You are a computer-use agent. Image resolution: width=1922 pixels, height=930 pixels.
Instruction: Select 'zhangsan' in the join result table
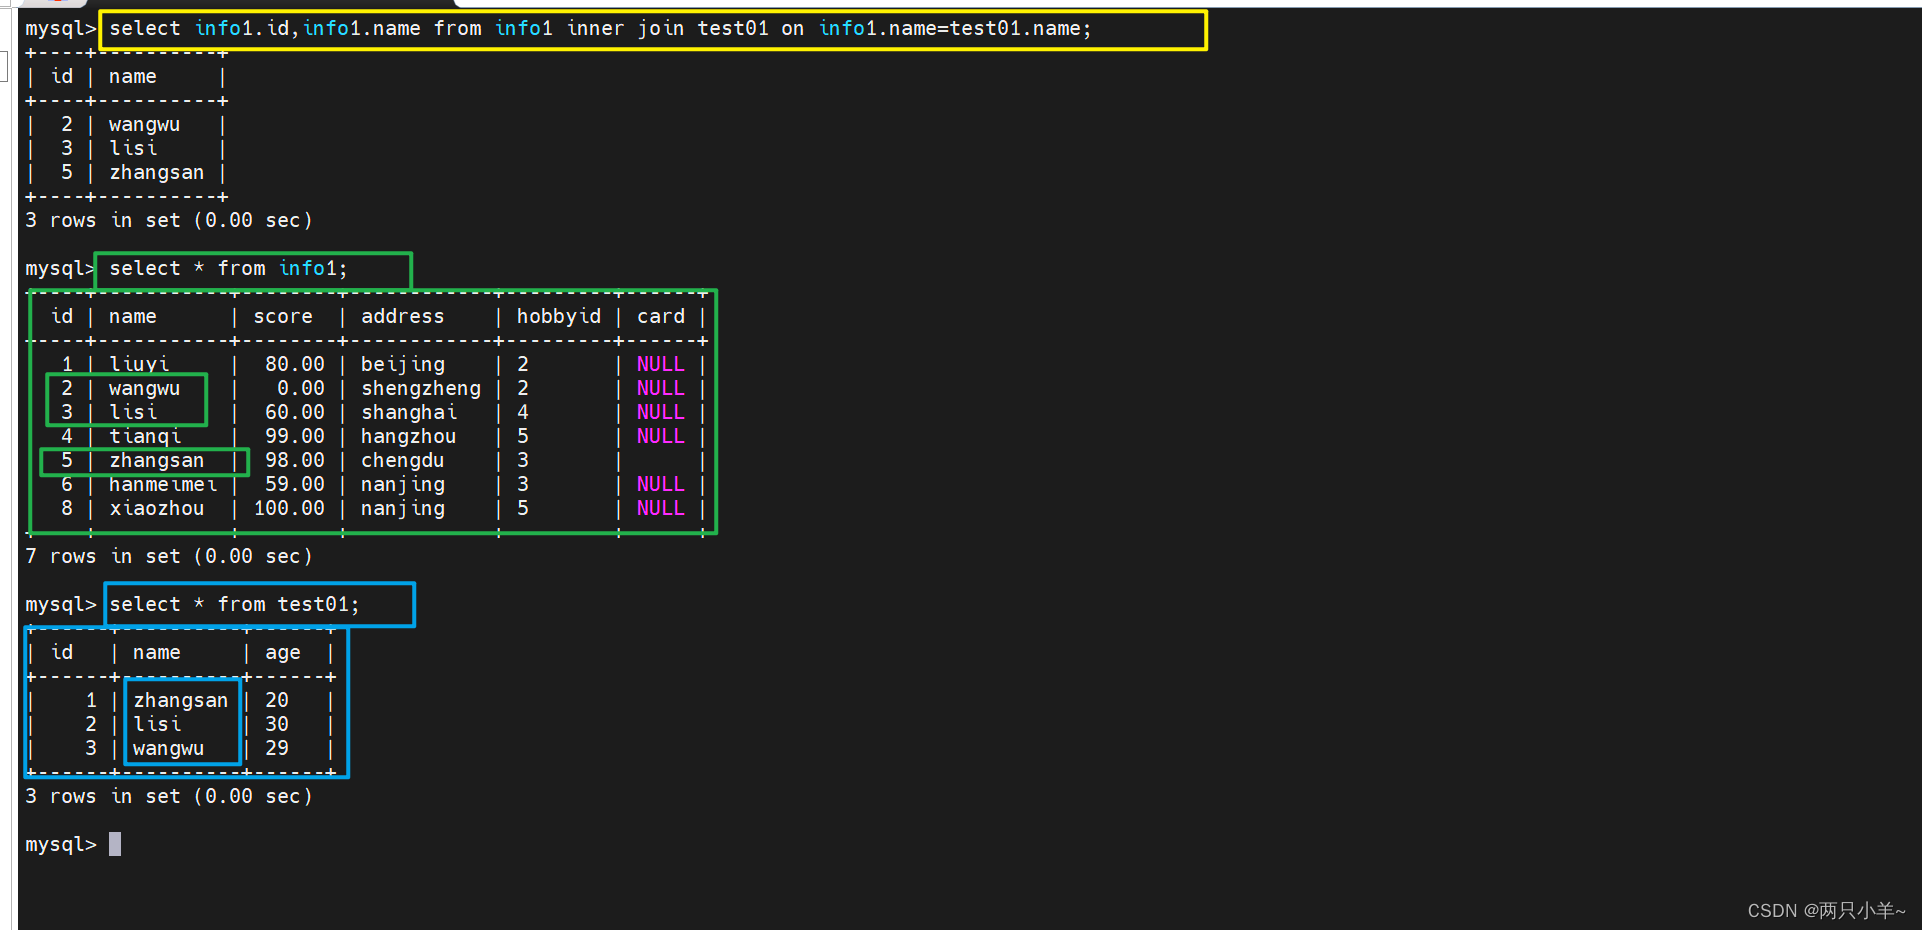coord(156,173)
